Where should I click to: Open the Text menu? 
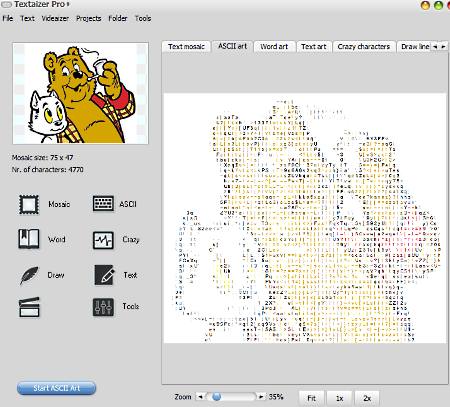pyautogui.click(x=27, y=18)
